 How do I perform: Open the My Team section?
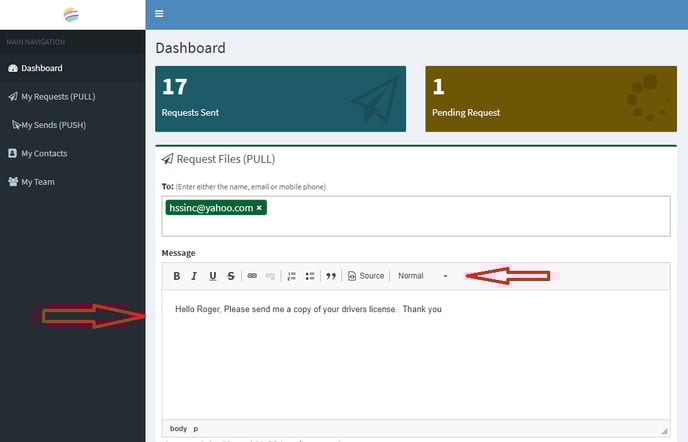pyautogui.click(x=38, y=182)
